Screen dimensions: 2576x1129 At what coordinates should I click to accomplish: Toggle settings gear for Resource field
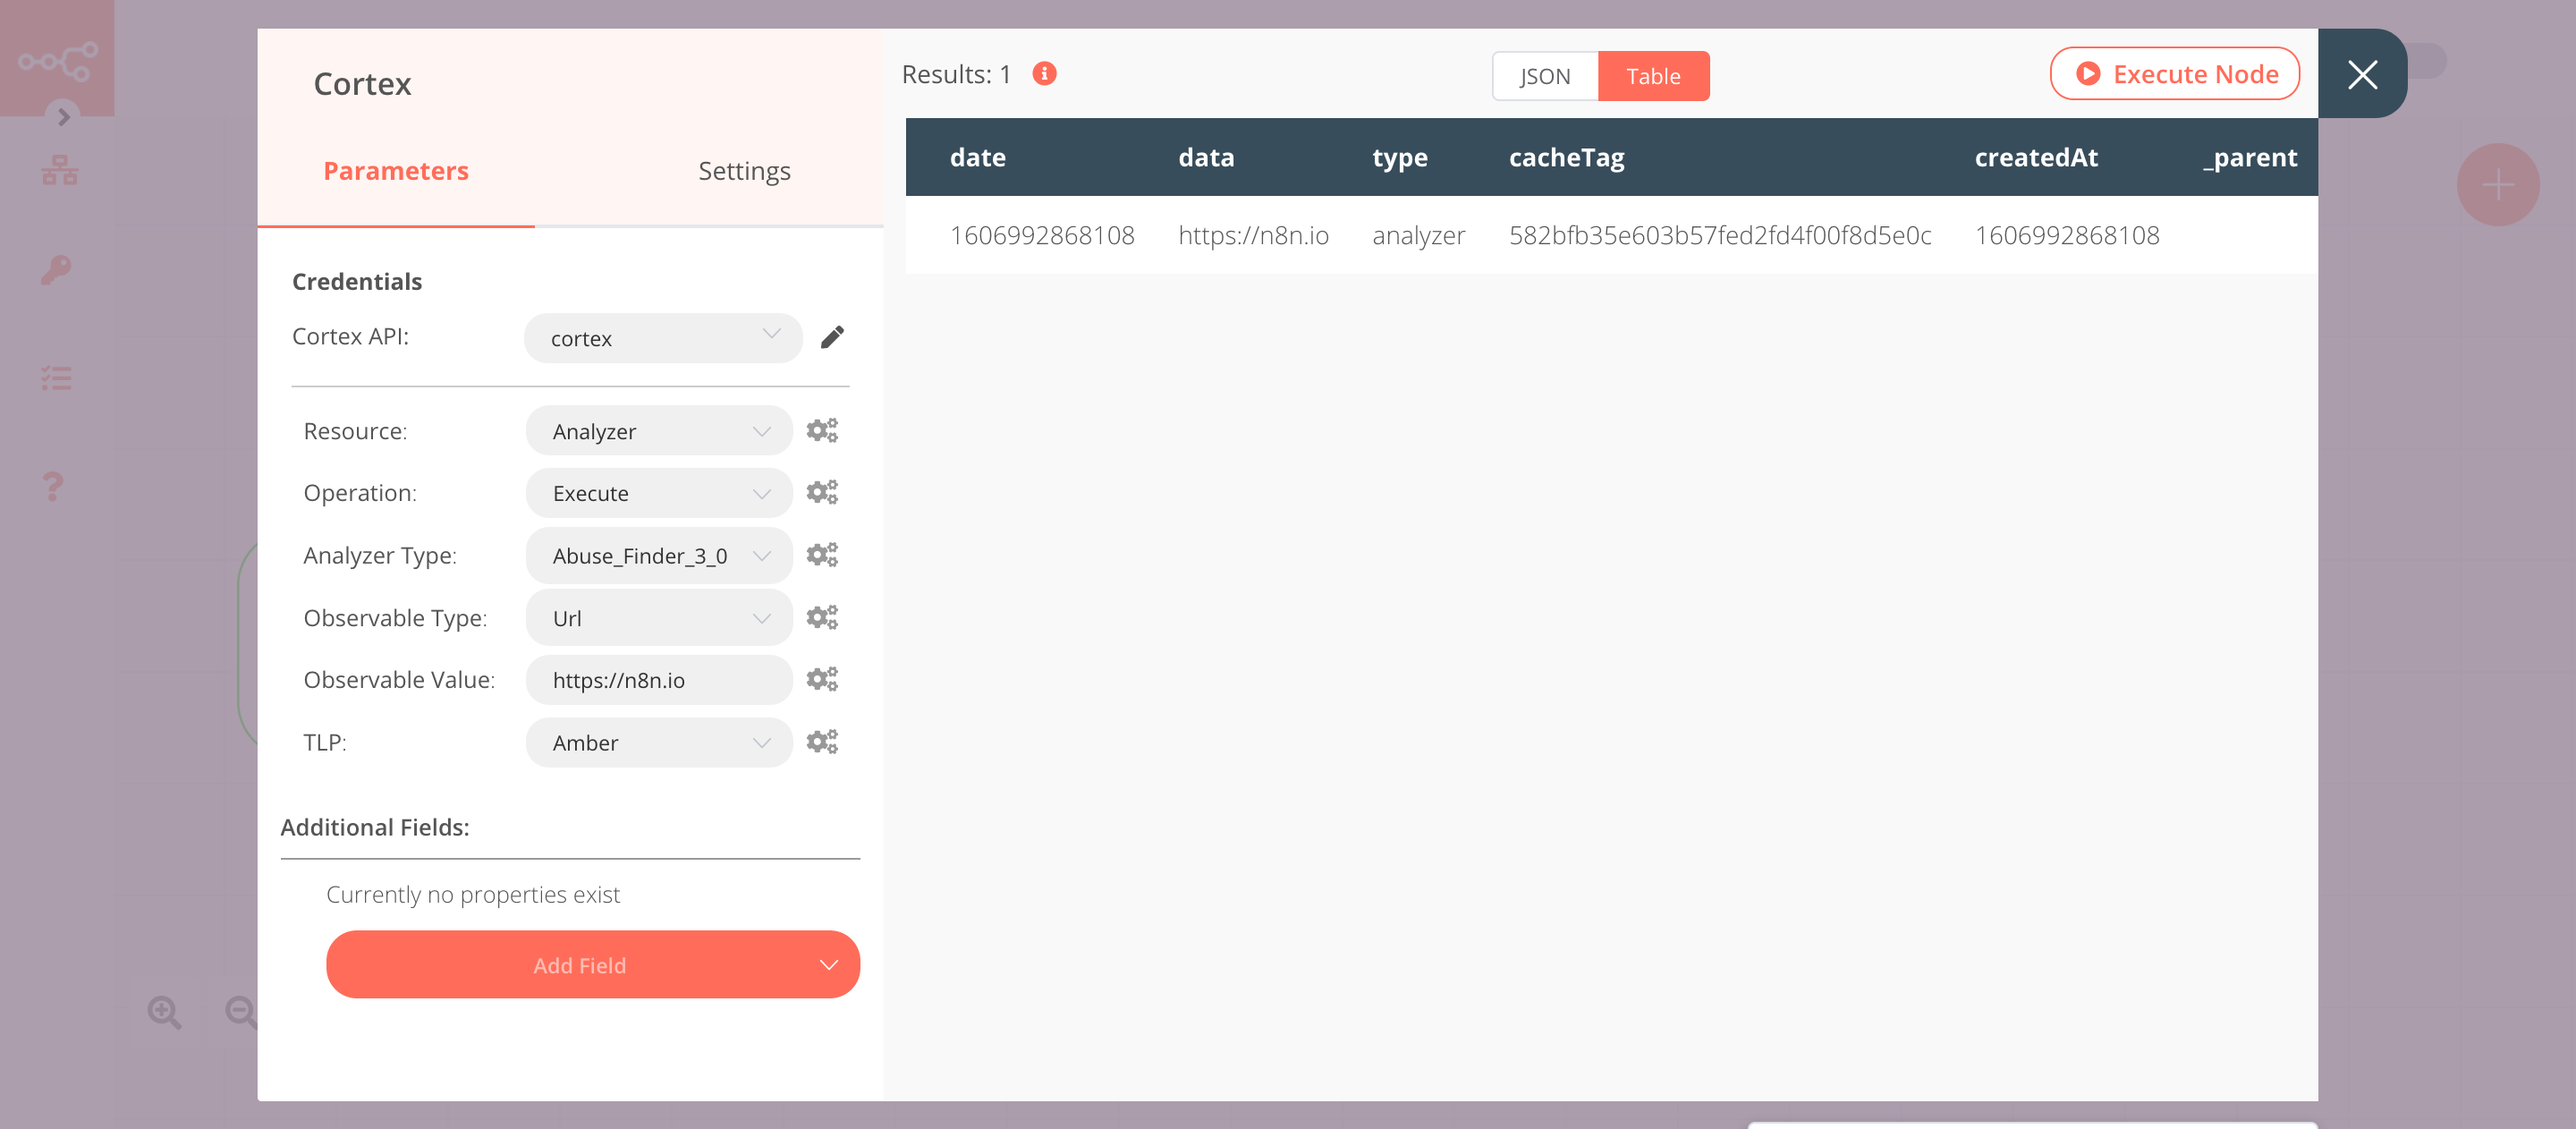point(821,429)
